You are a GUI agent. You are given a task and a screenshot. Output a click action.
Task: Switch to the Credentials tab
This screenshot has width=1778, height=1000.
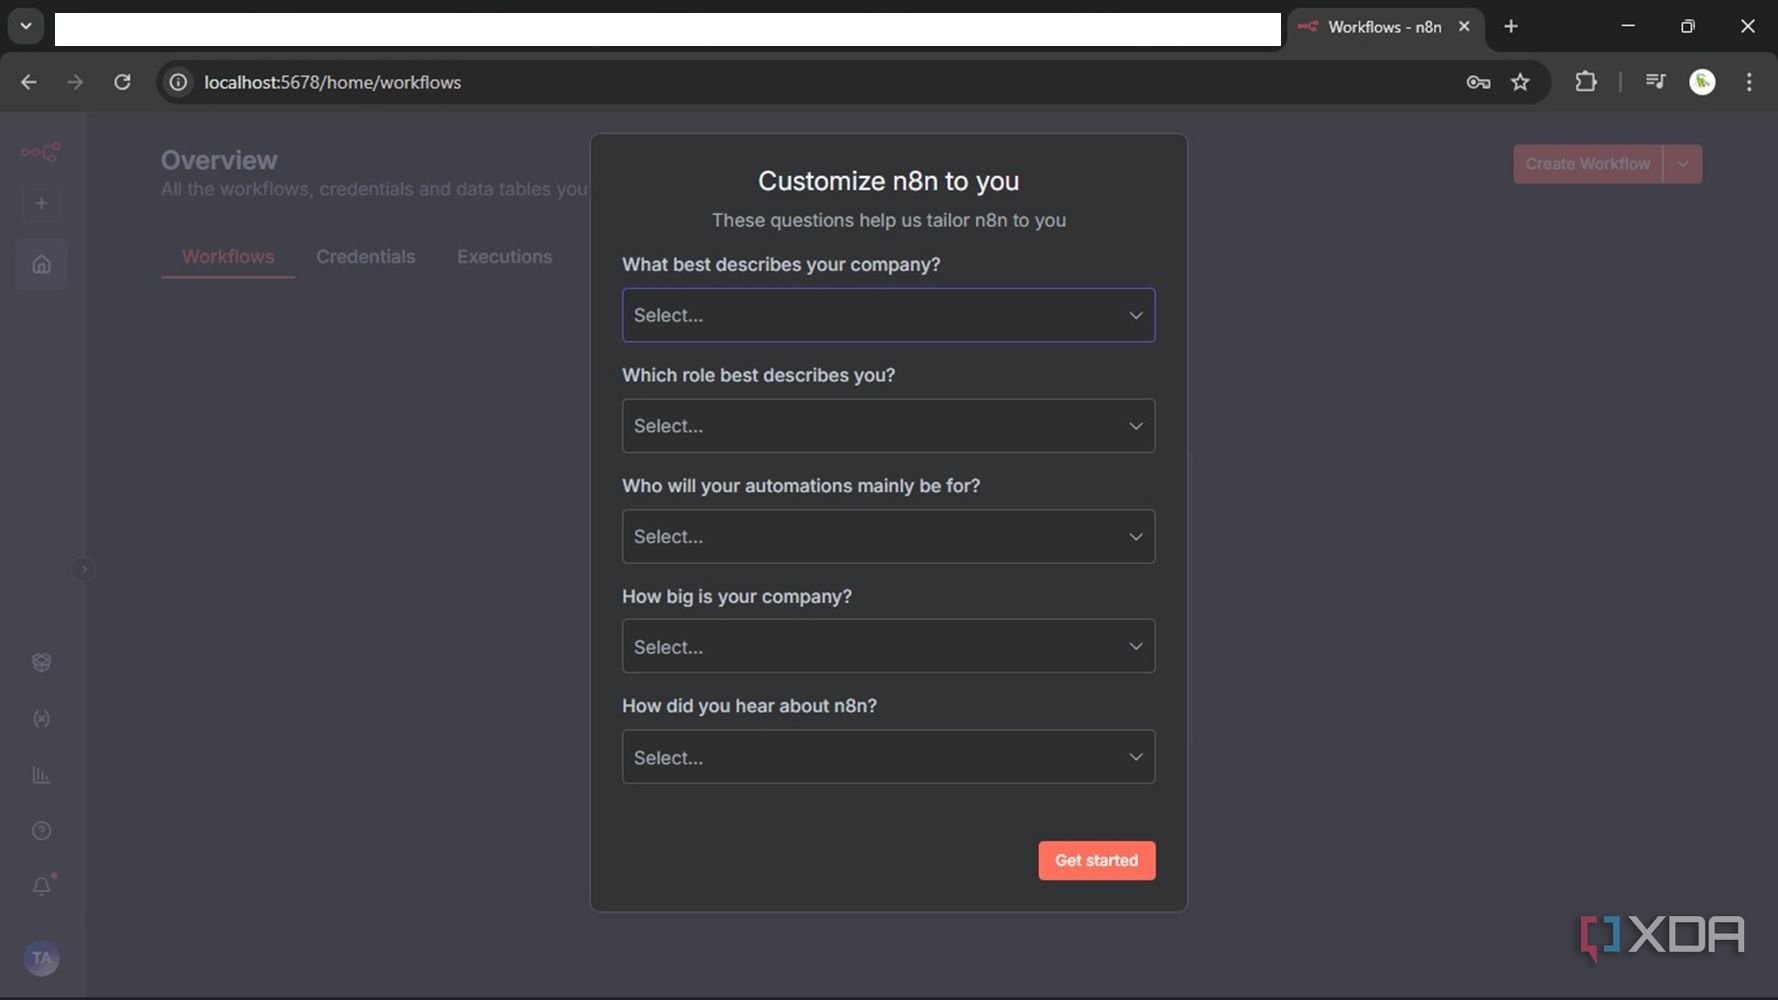365,257
